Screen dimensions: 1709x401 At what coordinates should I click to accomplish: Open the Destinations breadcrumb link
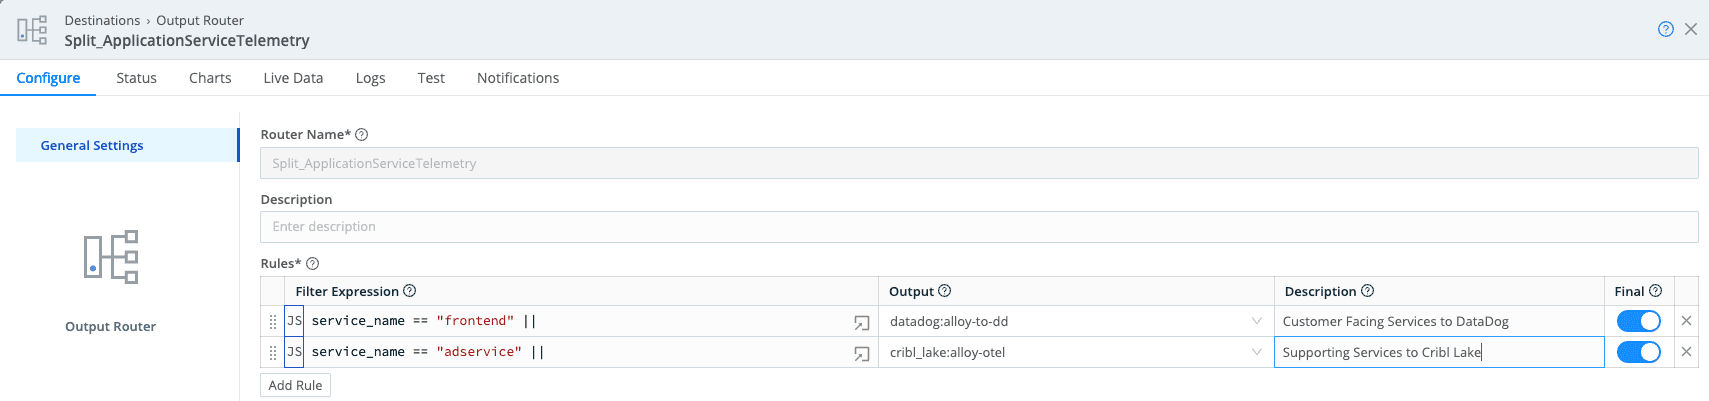[x=102, y=20]
